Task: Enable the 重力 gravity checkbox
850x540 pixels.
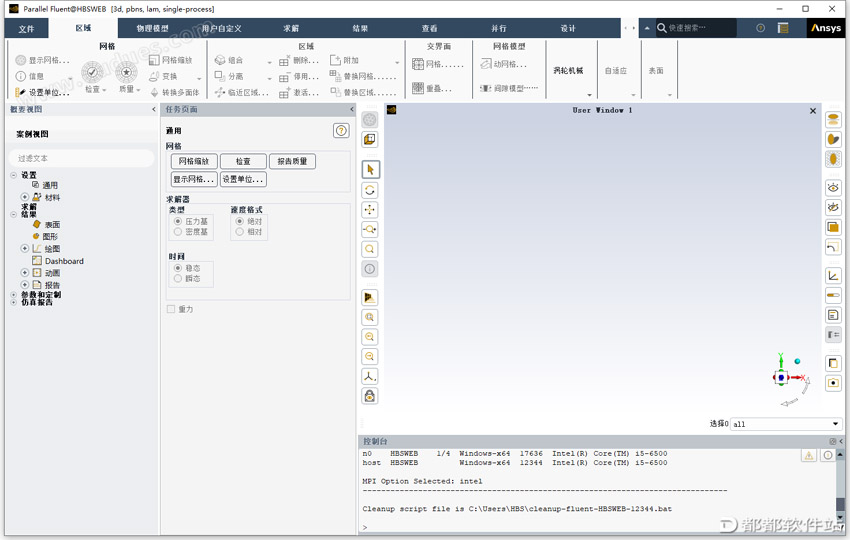Action: click(171, 309)
